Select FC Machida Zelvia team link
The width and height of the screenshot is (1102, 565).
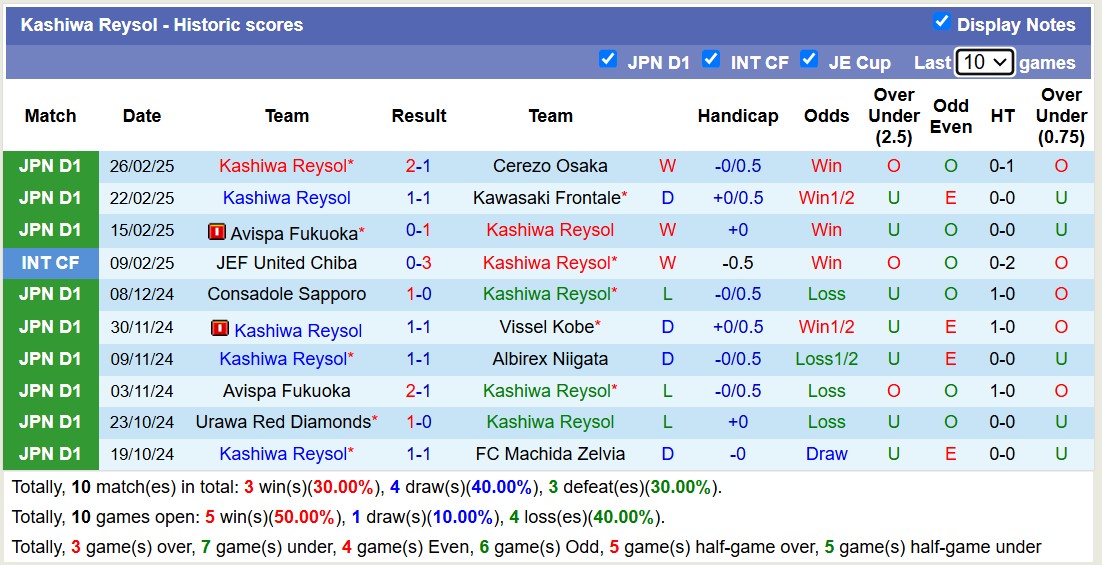point(550,454)
